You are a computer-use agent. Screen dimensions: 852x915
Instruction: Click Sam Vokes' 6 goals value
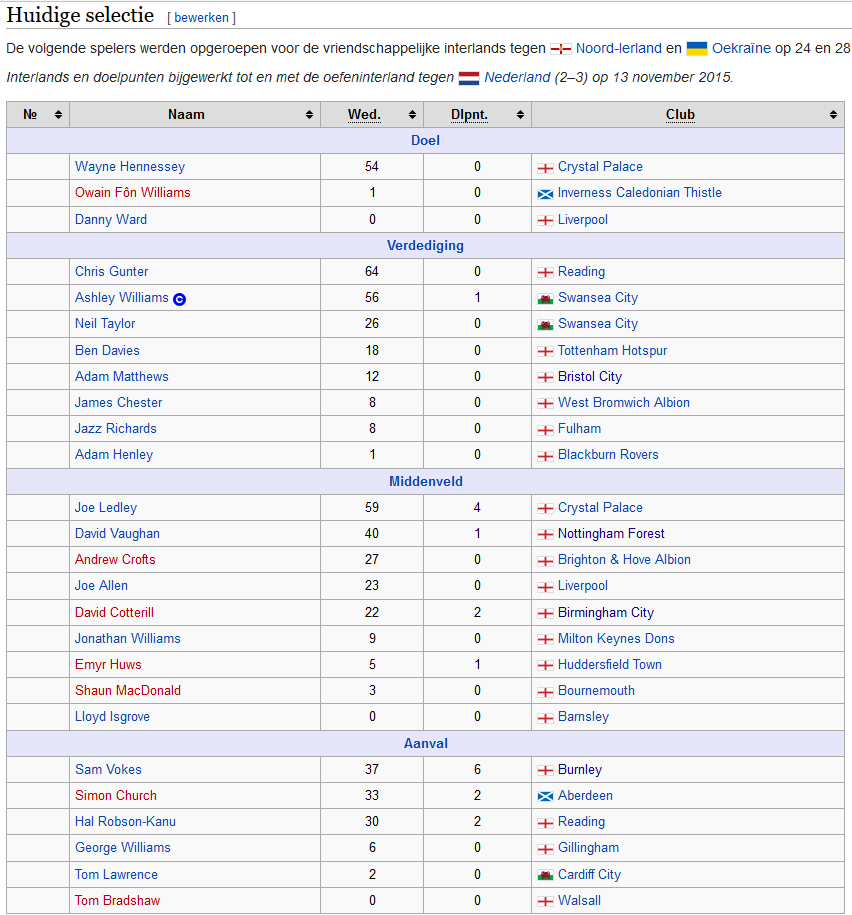tap(477, 769)
